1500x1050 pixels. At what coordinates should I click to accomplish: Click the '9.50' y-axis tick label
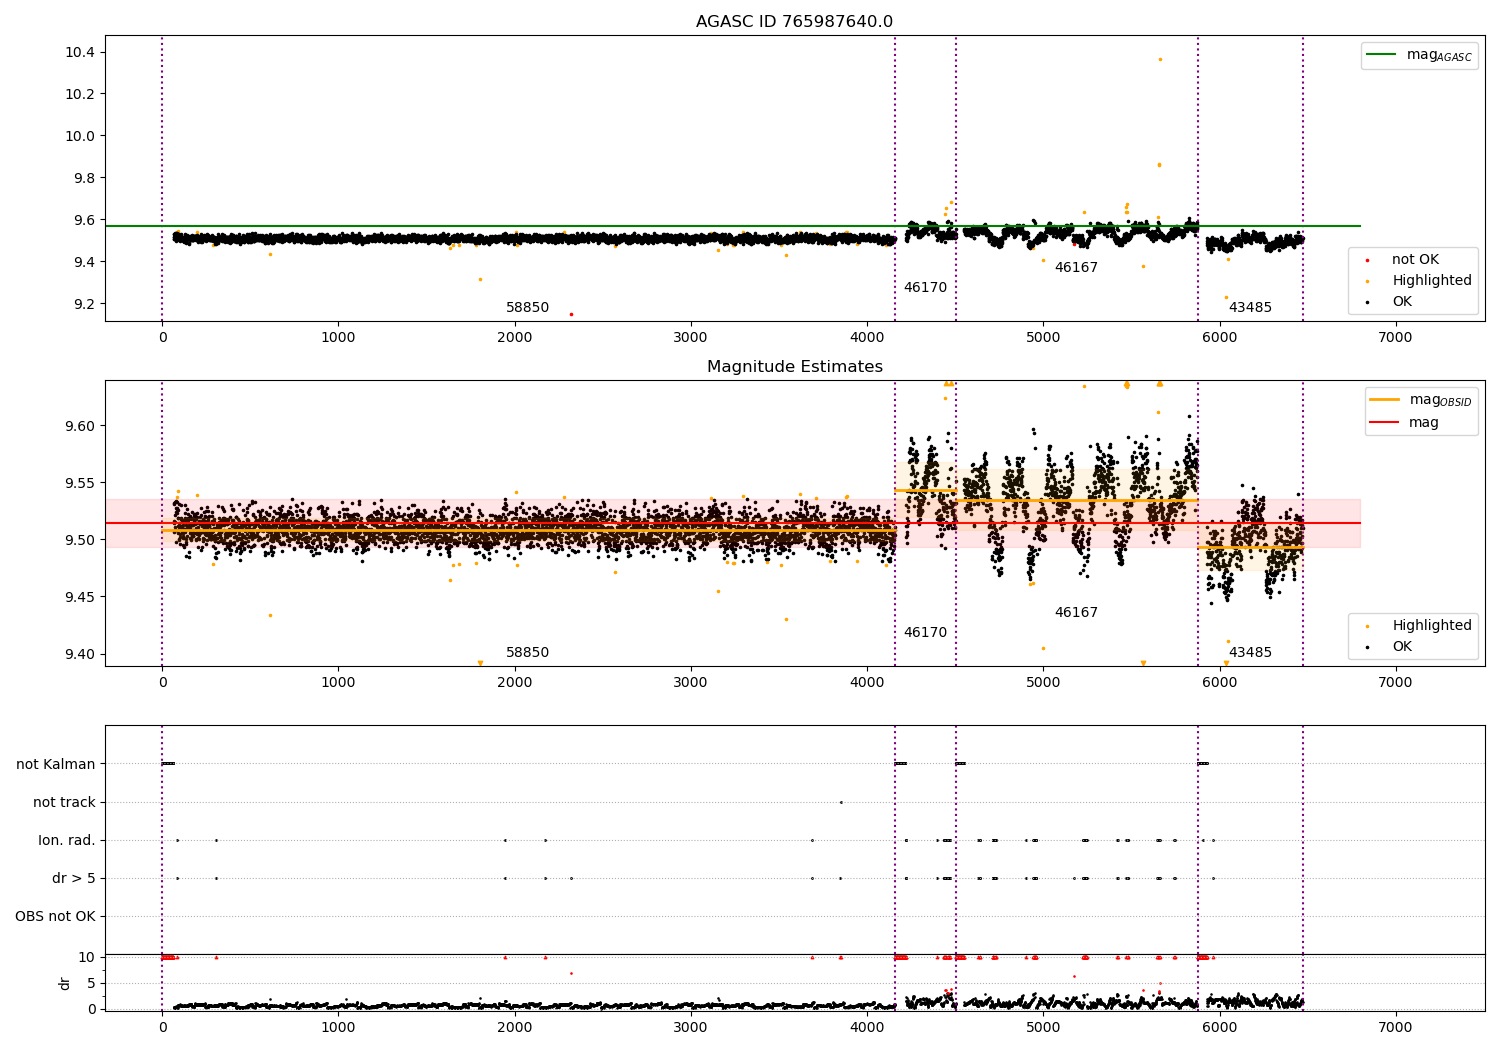pyautogui.click(x=81, y=540)
